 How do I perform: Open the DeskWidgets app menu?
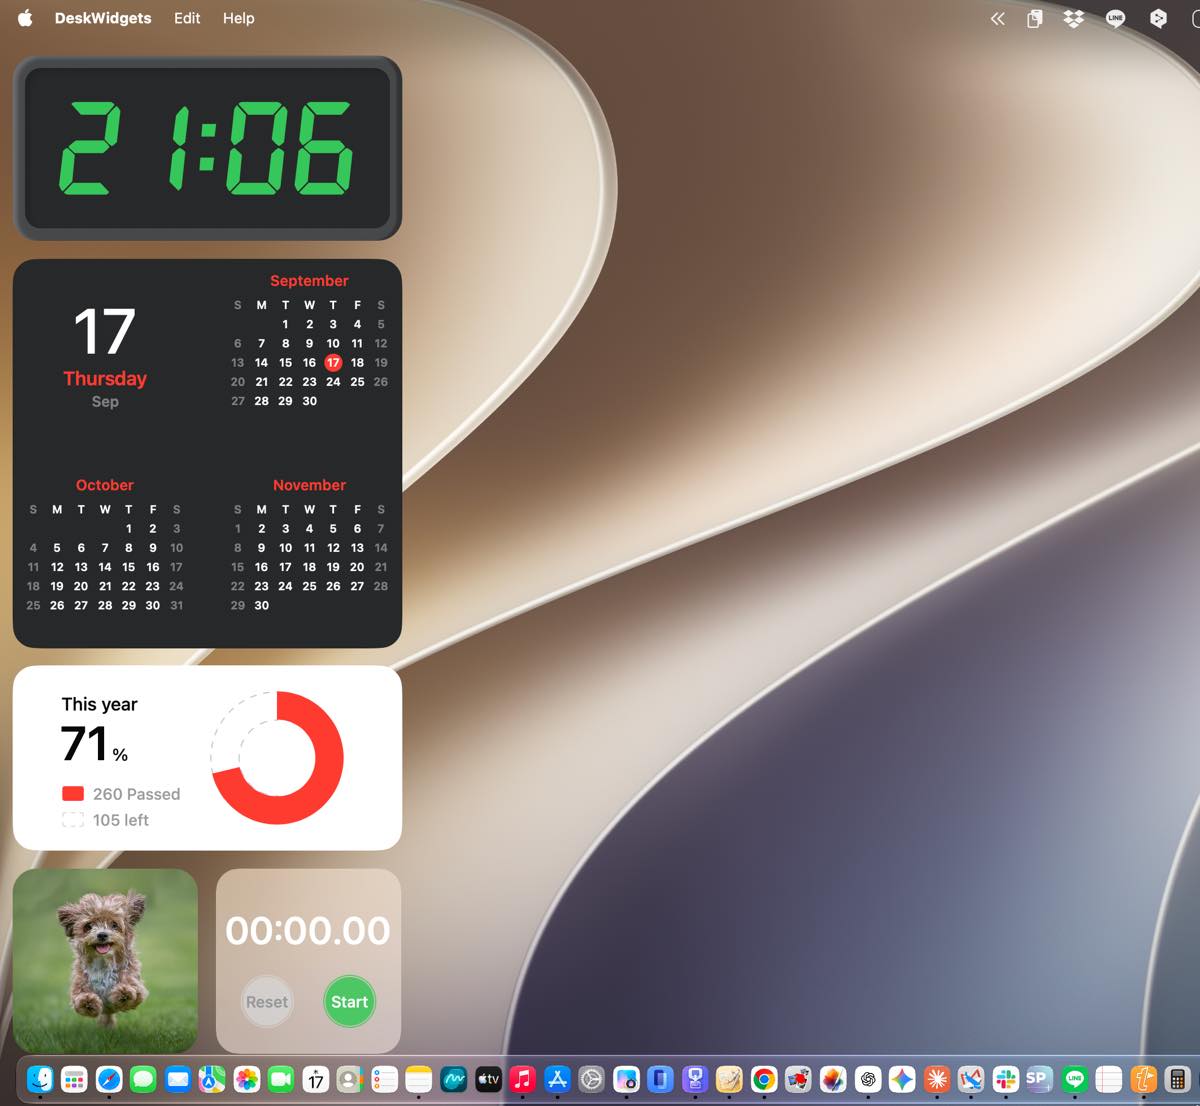tap(103, 18)
